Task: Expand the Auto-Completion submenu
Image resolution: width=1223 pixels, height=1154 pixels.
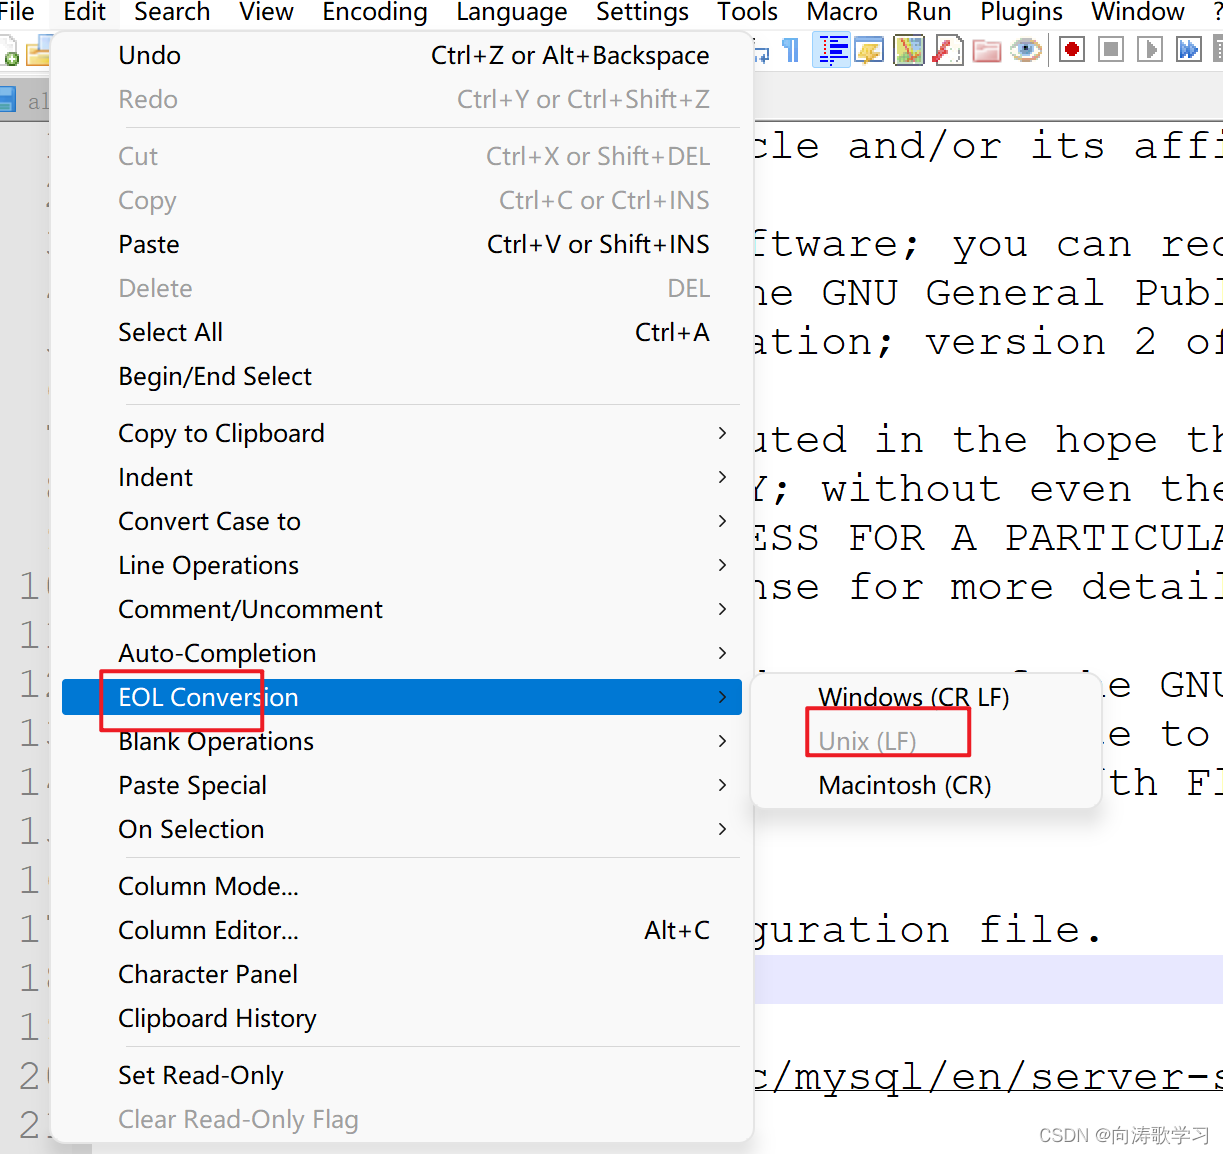Action: (x=402, y=653)
